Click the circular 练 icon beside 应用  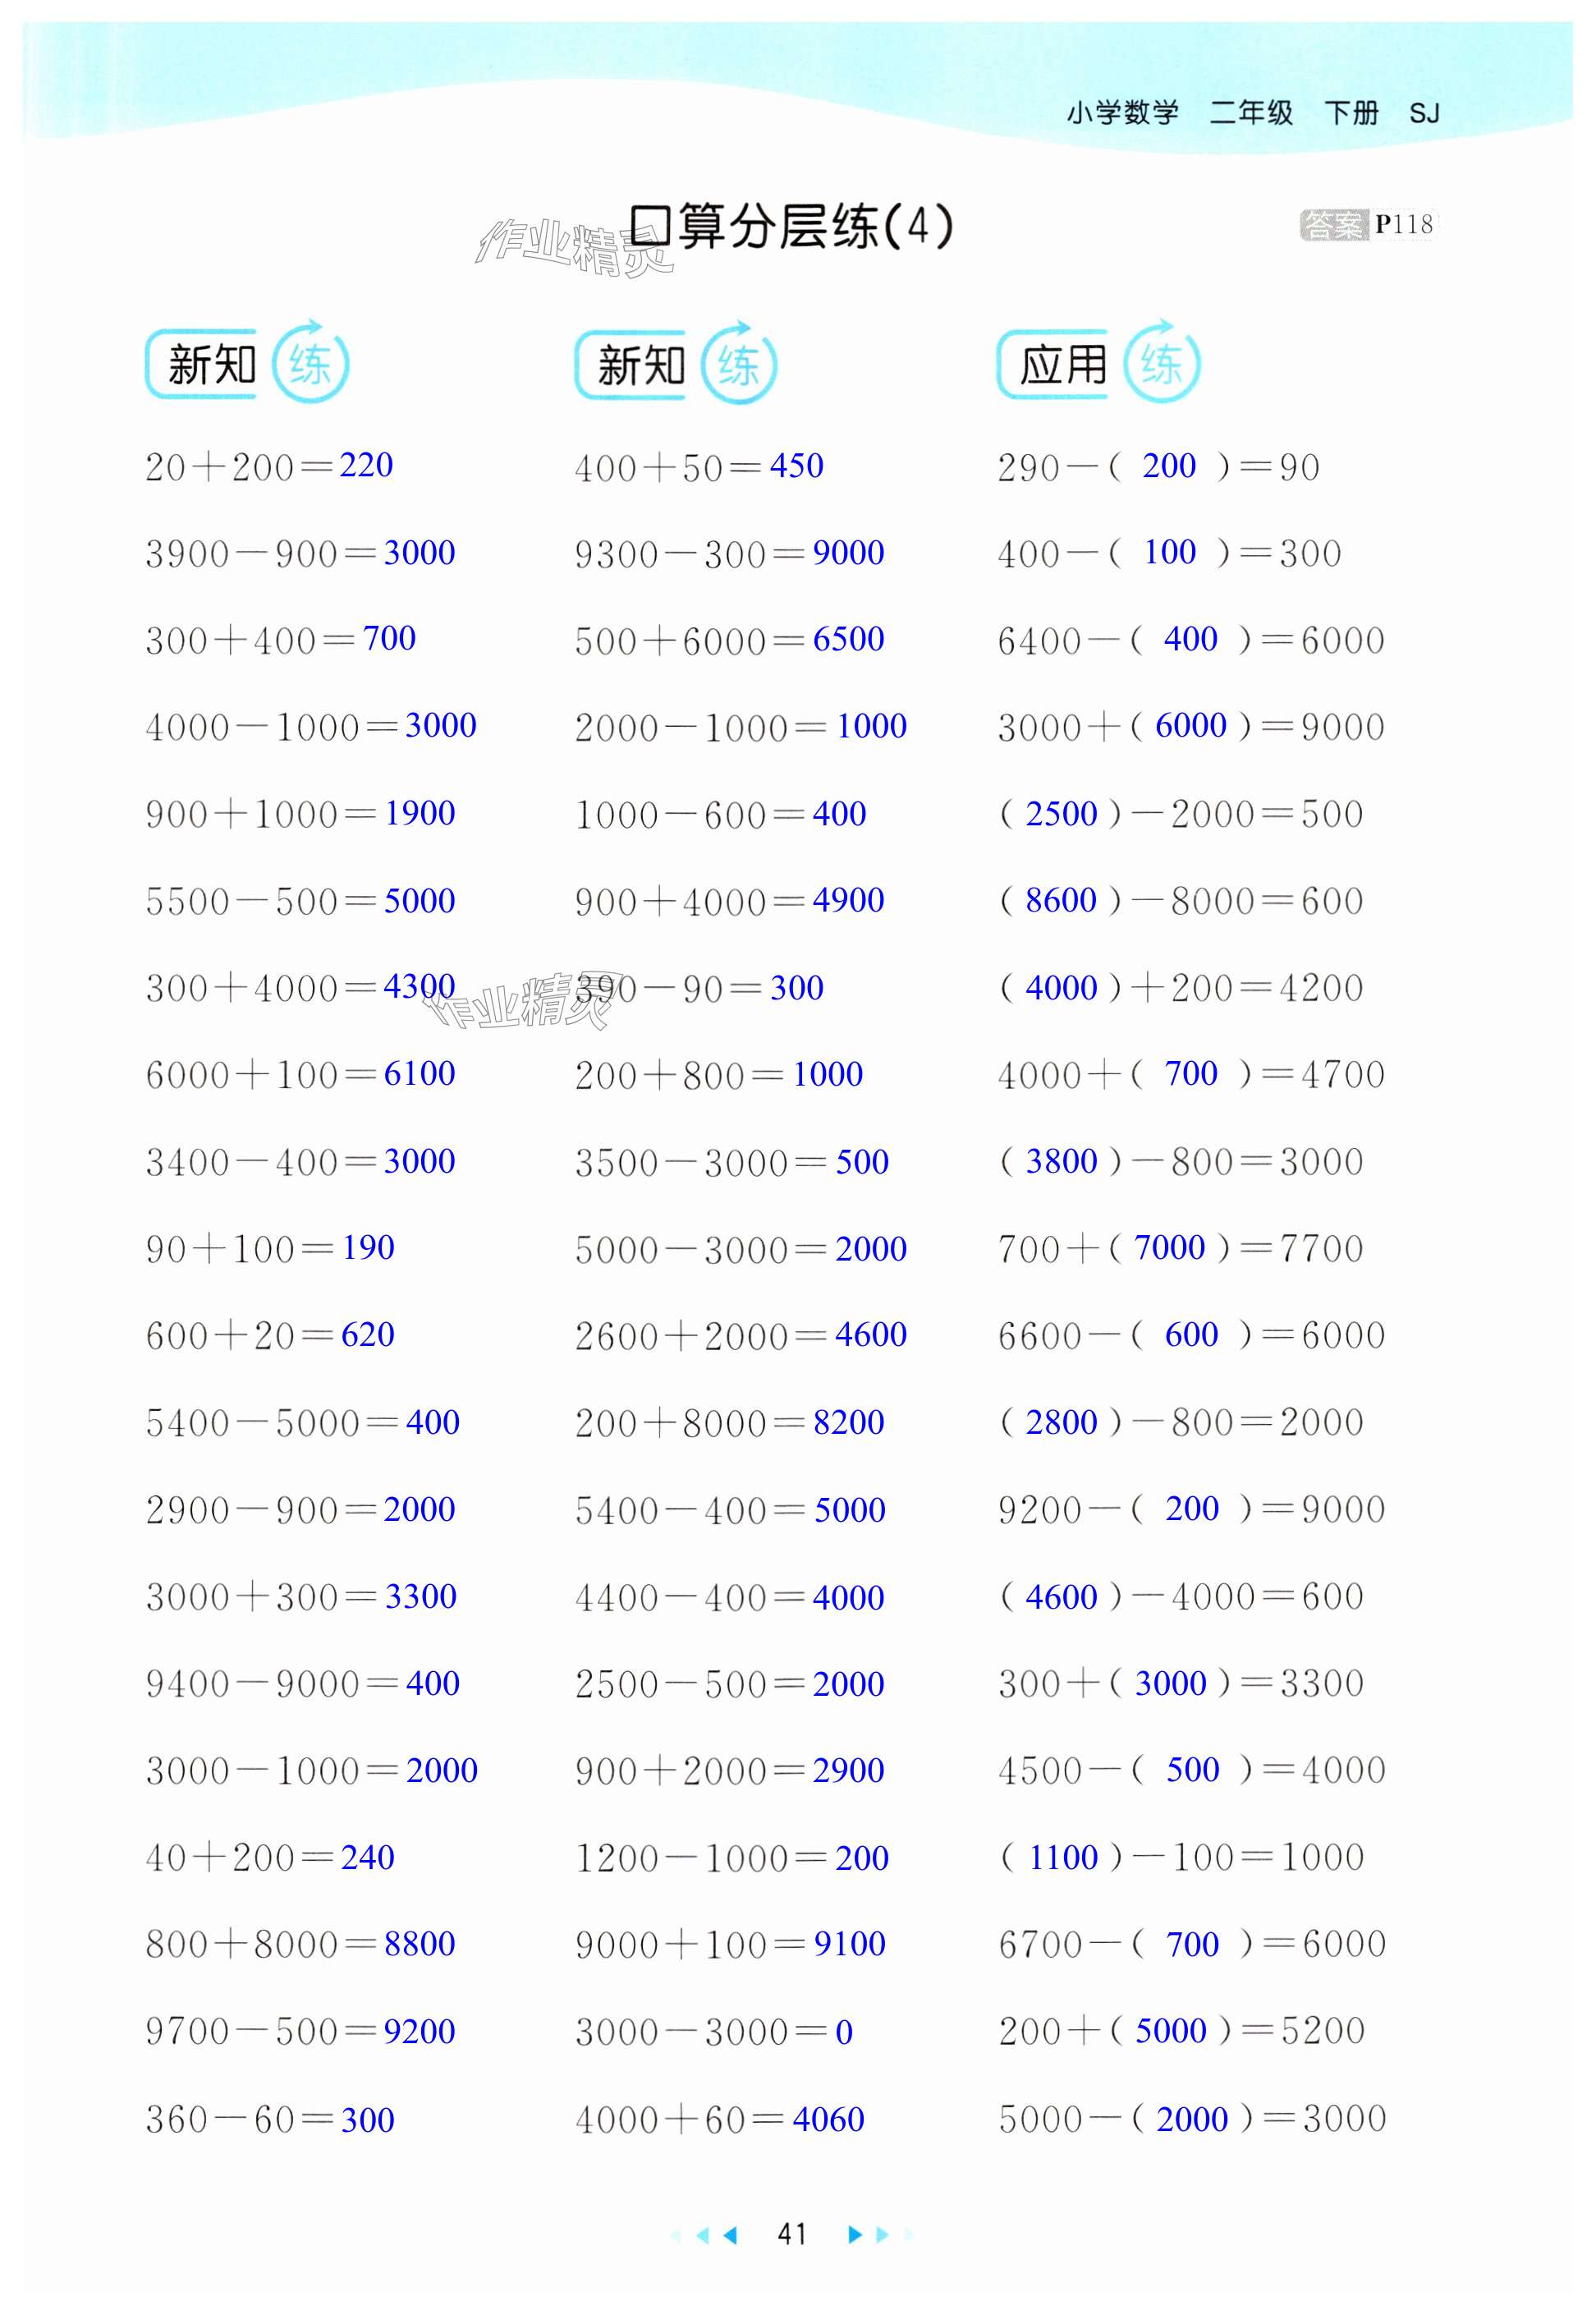1161,364
